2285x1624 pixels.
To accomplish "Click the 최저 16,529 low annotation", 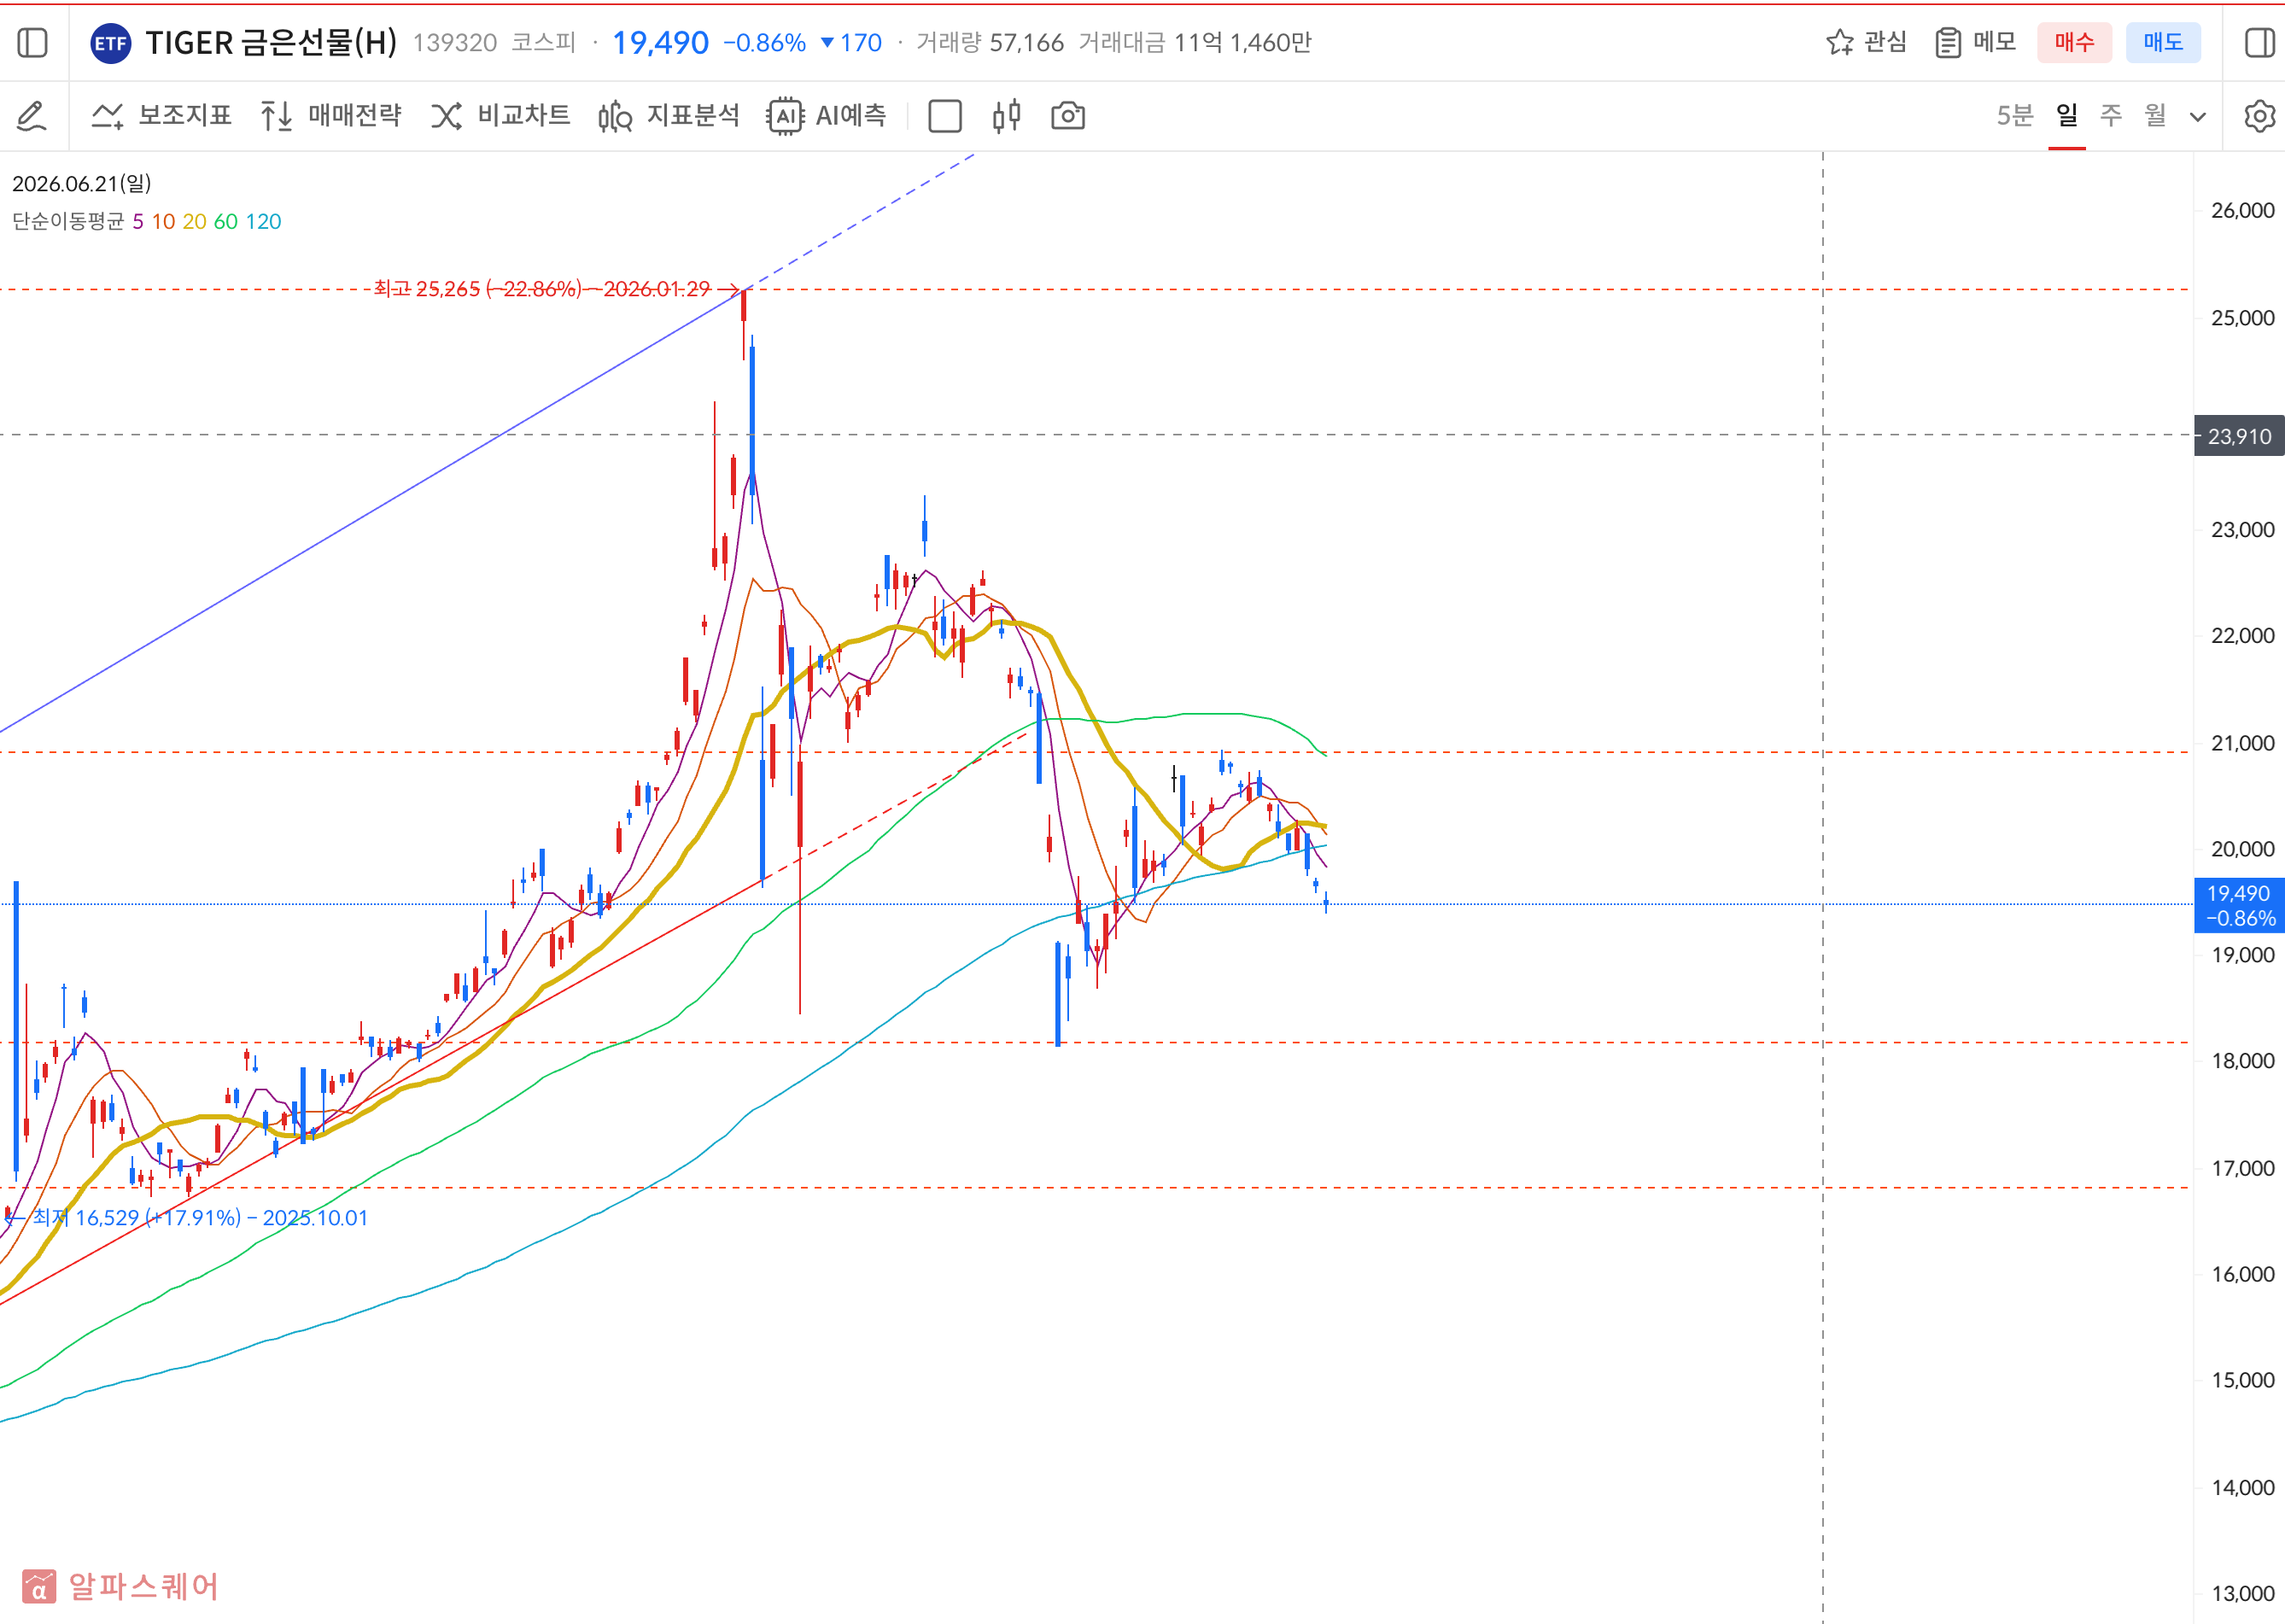I will point(200,1218).
